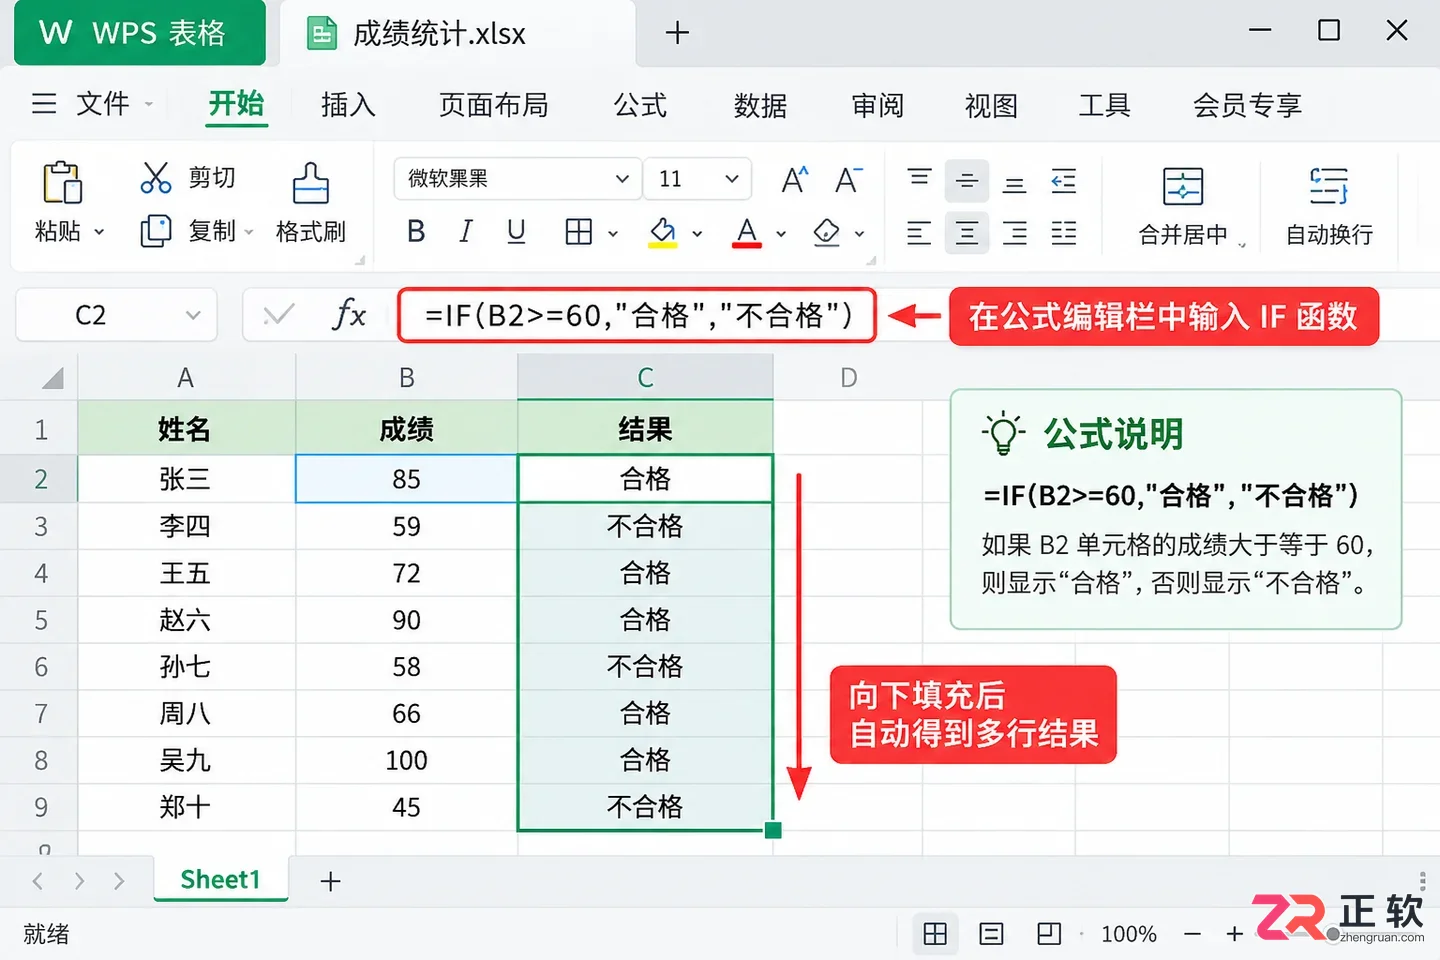The image size is (1440, 960).
Task: Apply the yellow fill color
Action: (663, 233)
